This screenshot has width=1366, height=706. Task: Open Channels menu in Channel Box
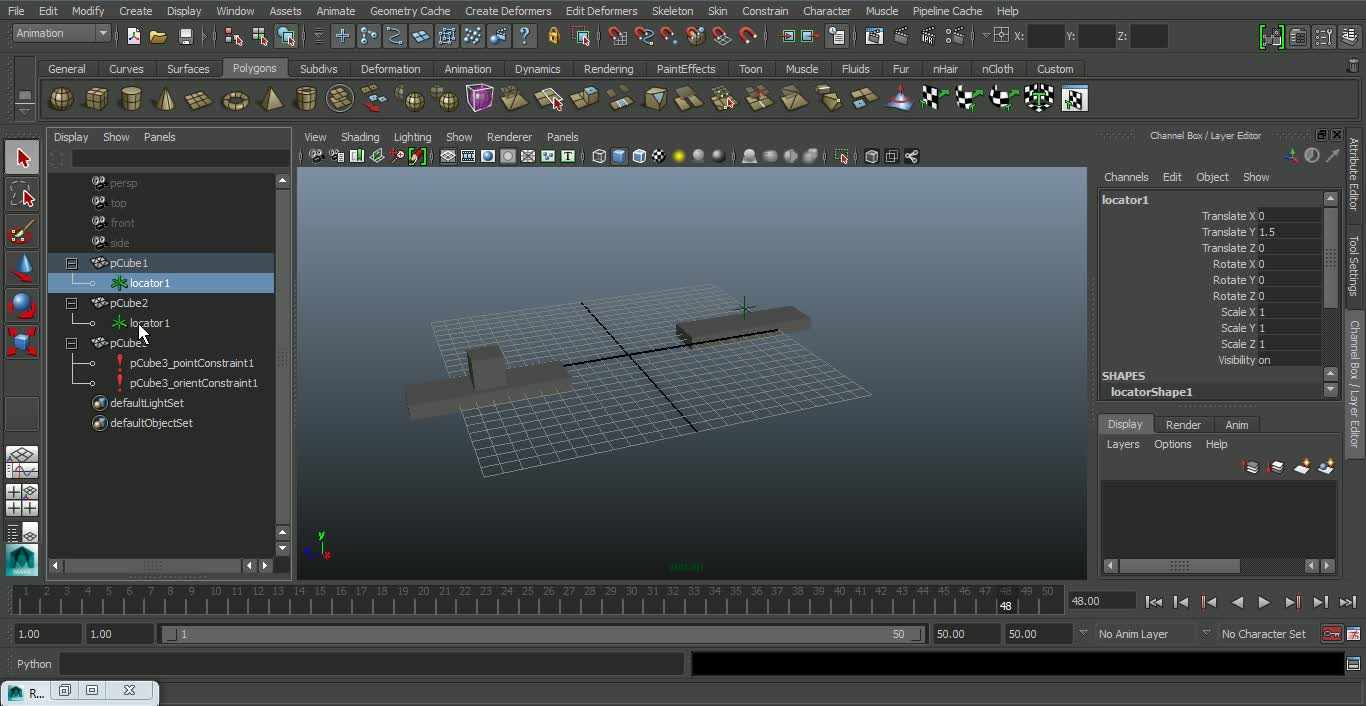coord(1126,177)
